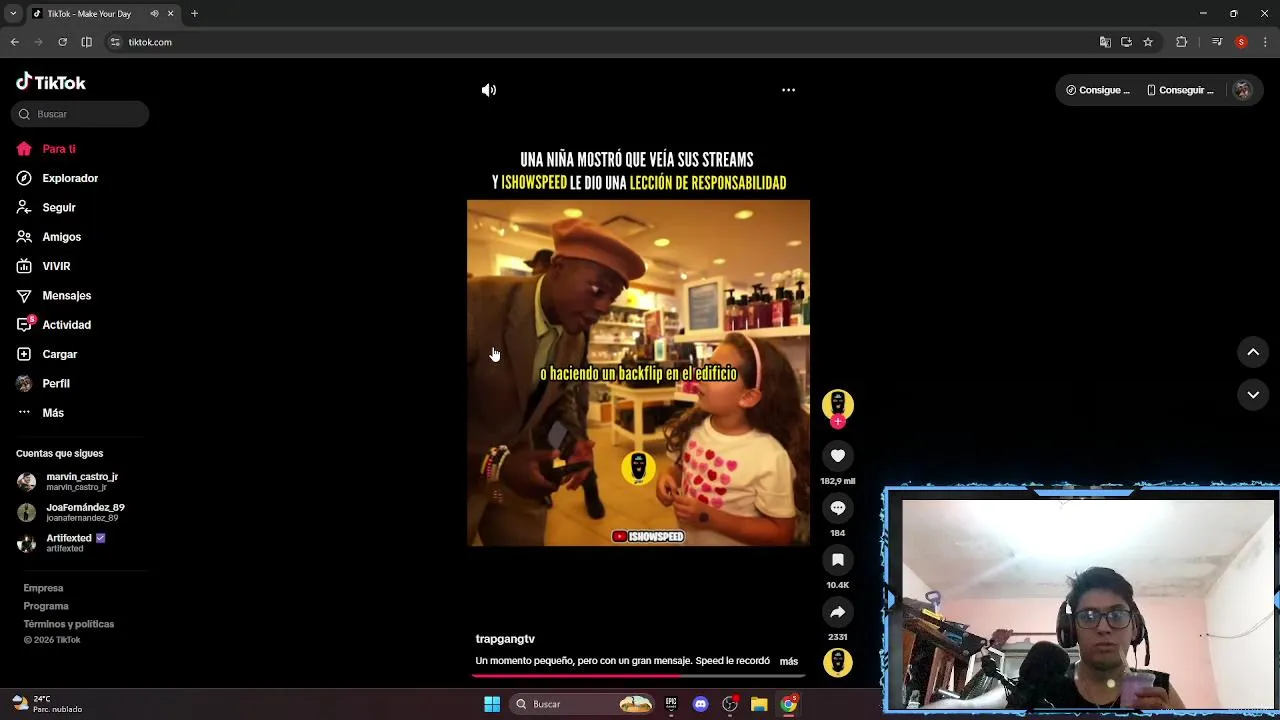Viewport: 1280px width, 720px height.
Task: Open the comments bubble with 184 comments
Action: [x=838, y=508]
